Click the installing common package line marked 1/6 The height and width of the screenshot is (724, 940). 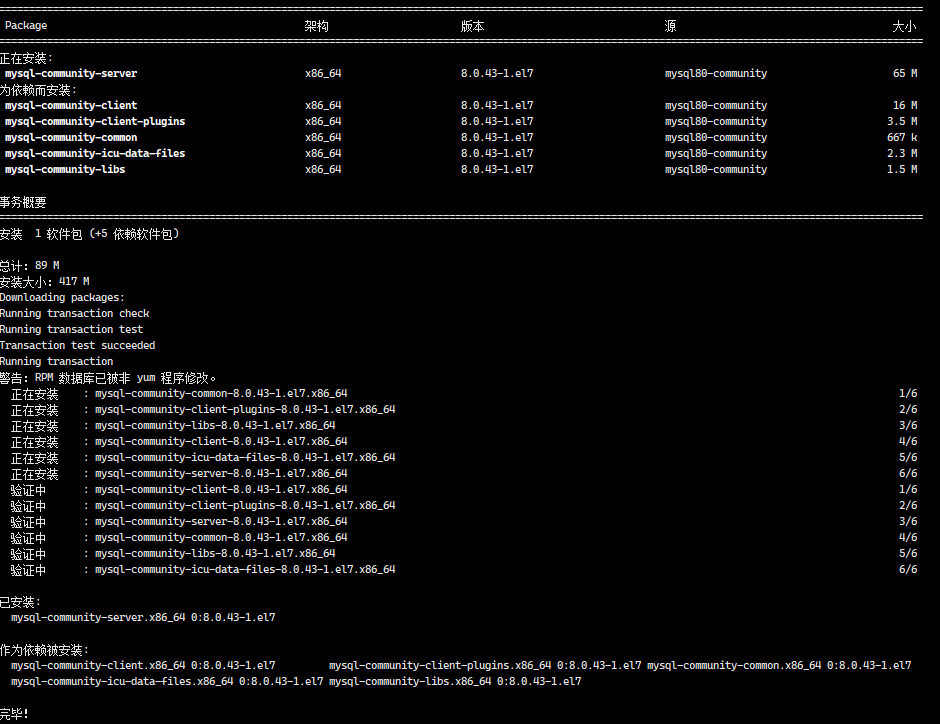click(x=464, y=394)
